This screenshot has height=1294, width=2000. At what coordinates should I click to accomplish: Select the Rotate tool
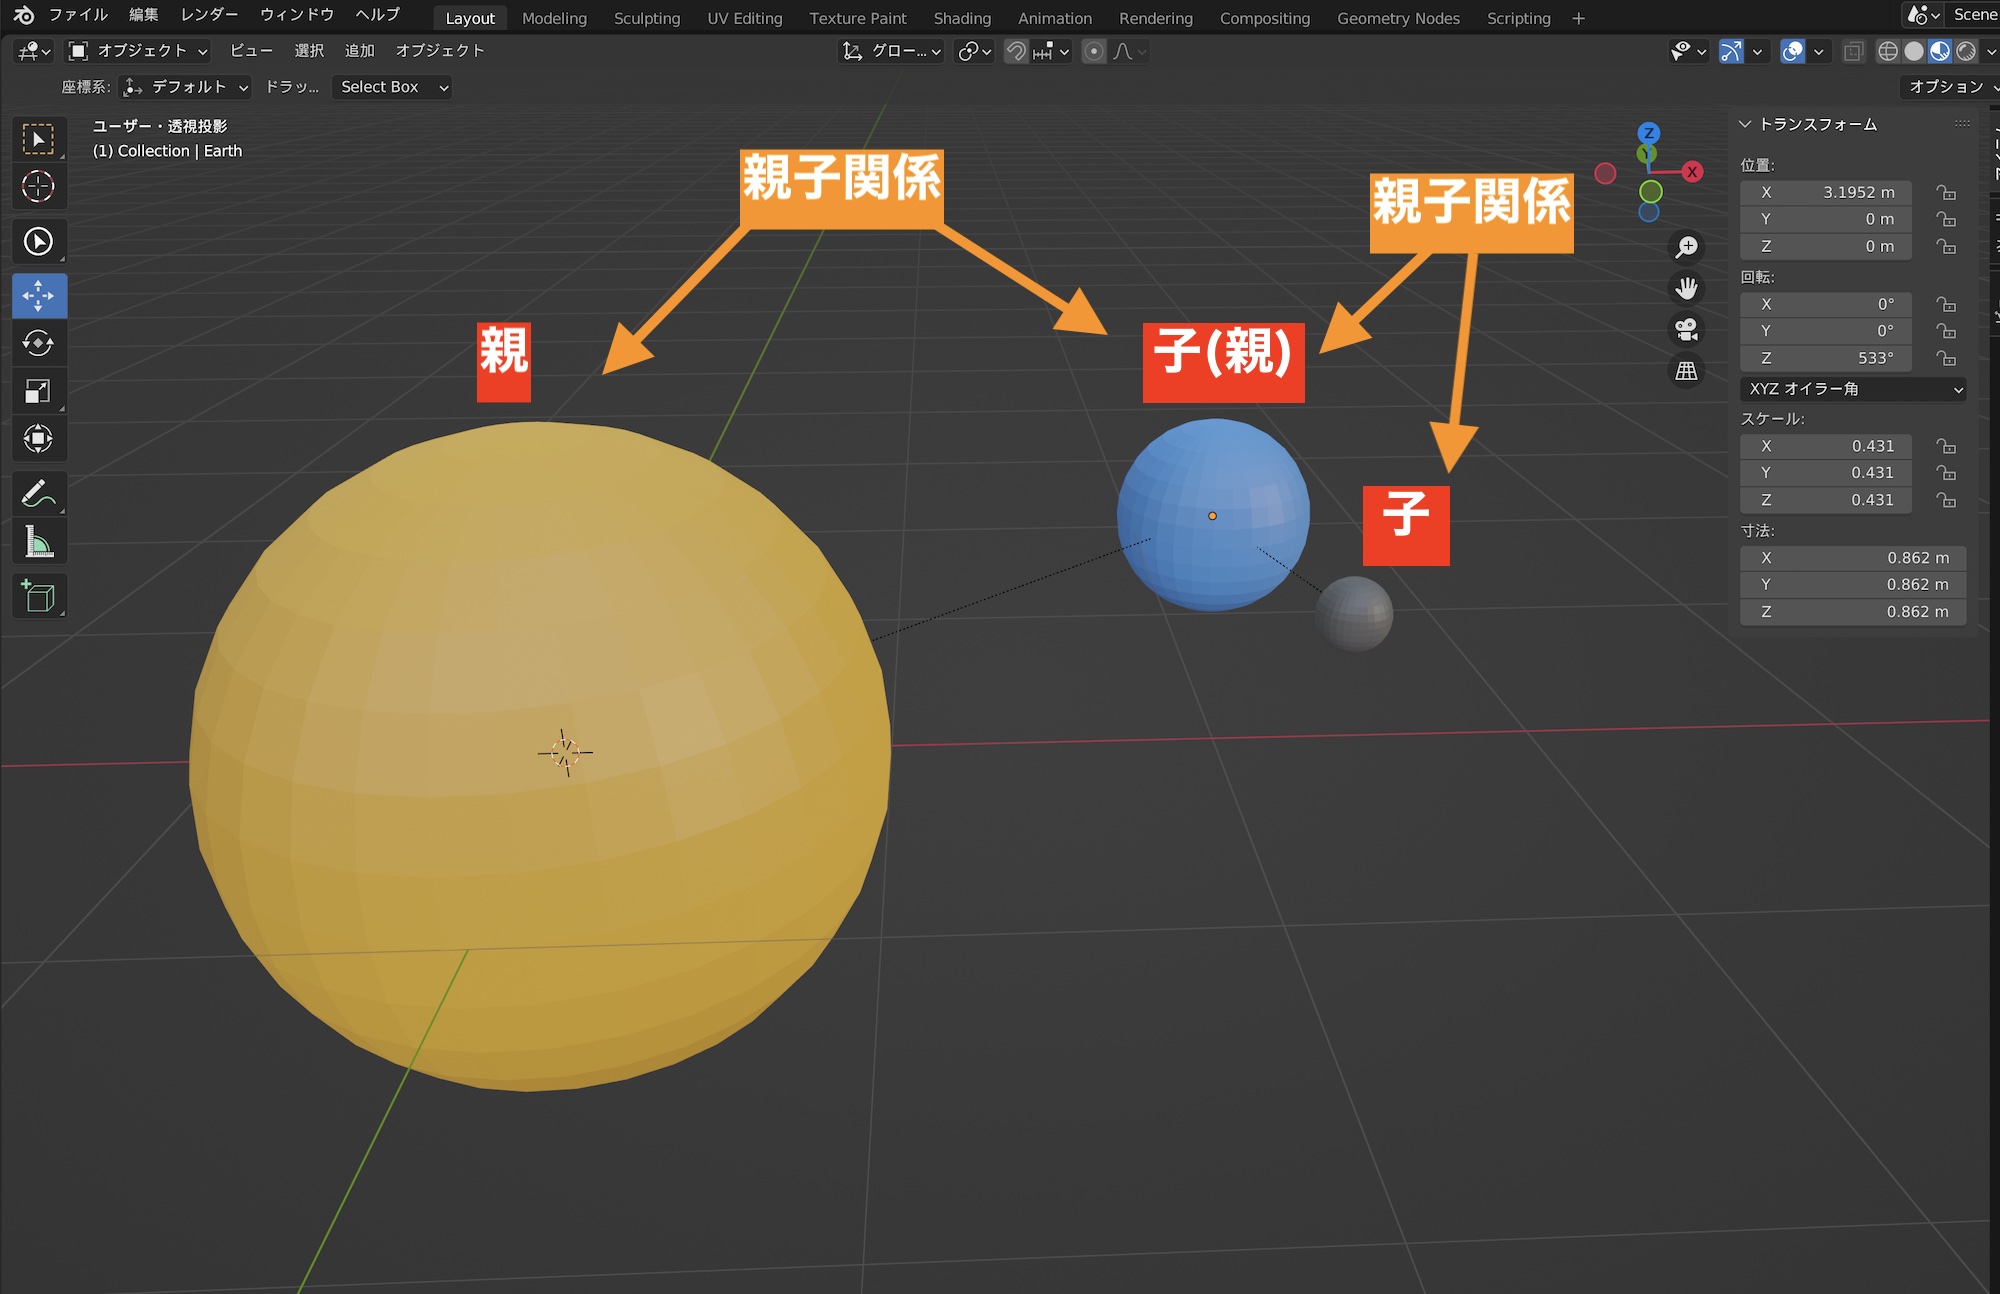39,343
